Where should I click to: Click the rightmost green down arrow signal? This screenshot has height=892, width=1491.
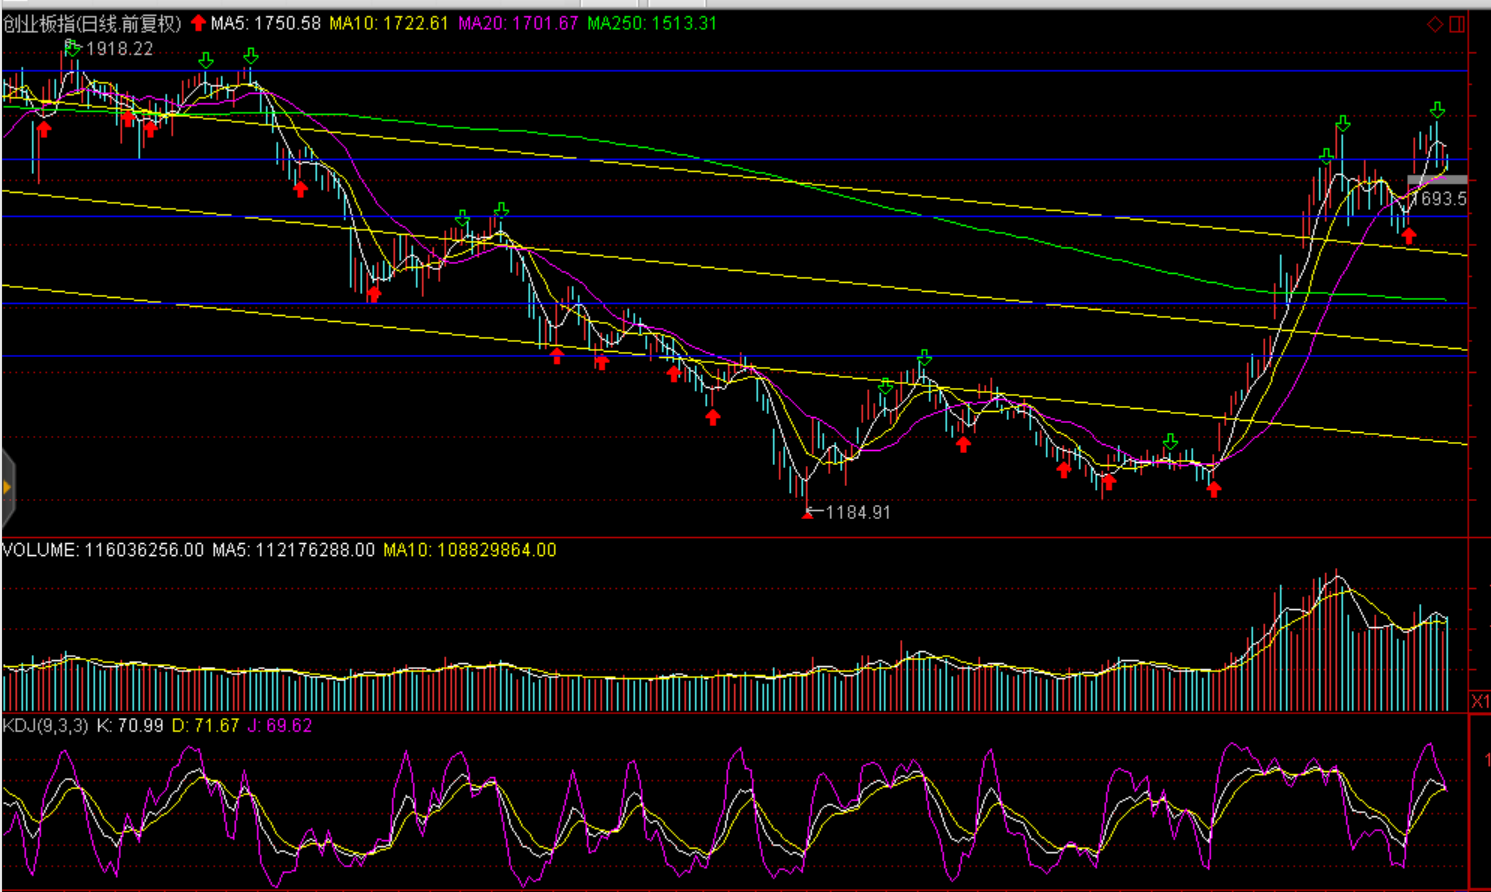(x=1437, y=110)
